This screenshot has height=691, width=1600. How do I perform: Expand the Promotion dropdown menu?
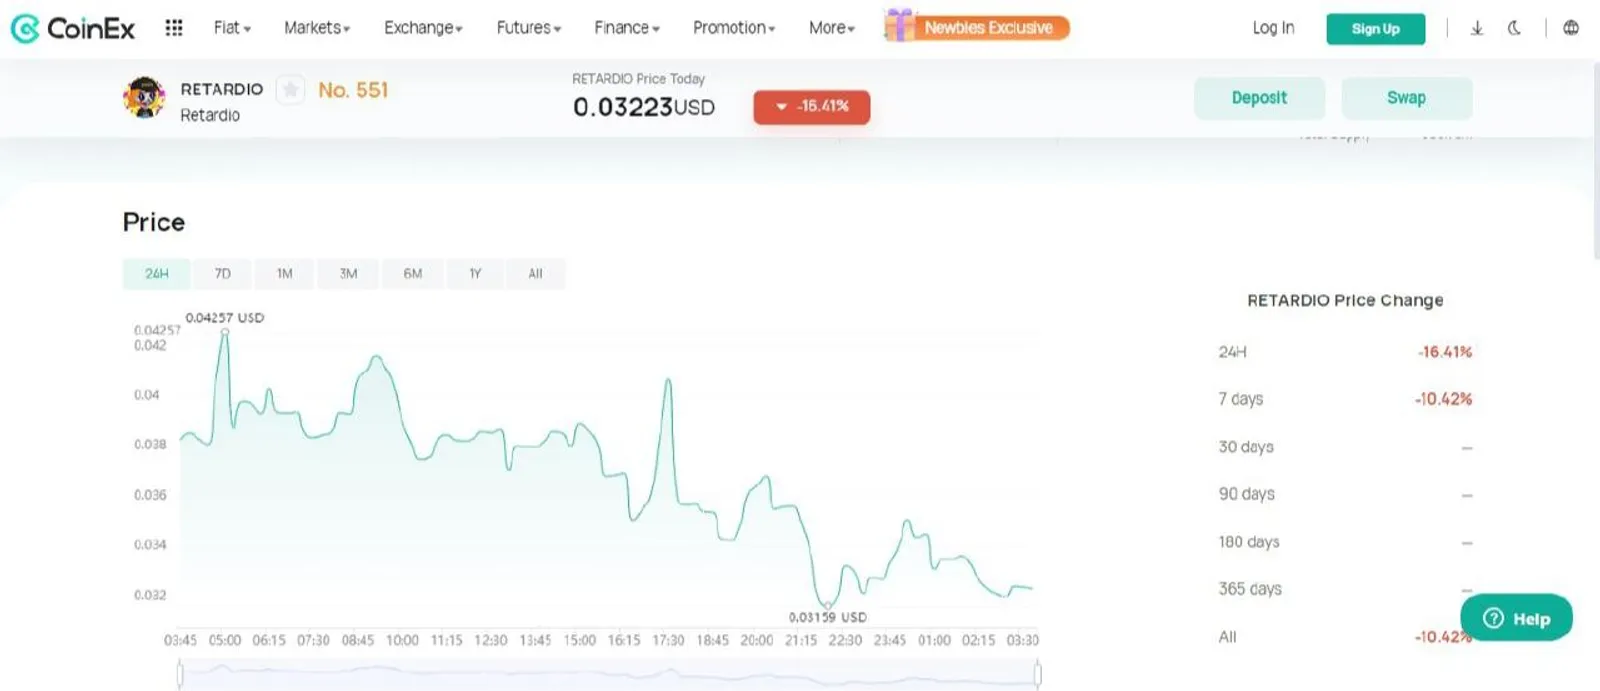point(734,28)
